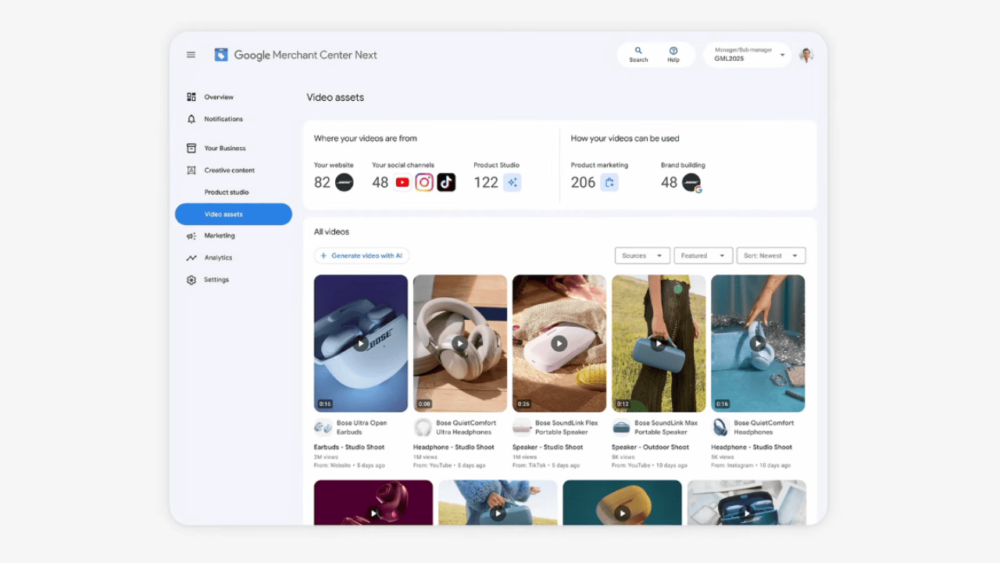The image size is (1000, 563).
Task: Open the user profile avatar
Action: click(806, 55)
